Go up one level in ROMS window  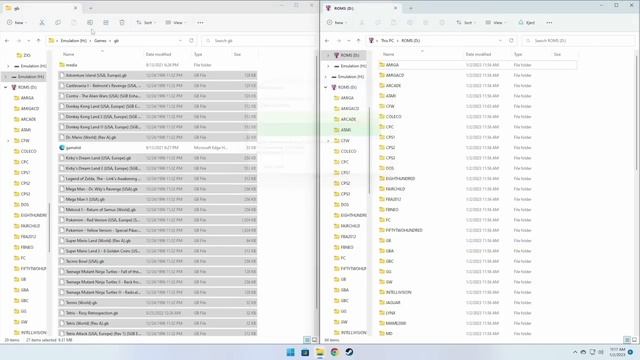[x=358, y=41]
